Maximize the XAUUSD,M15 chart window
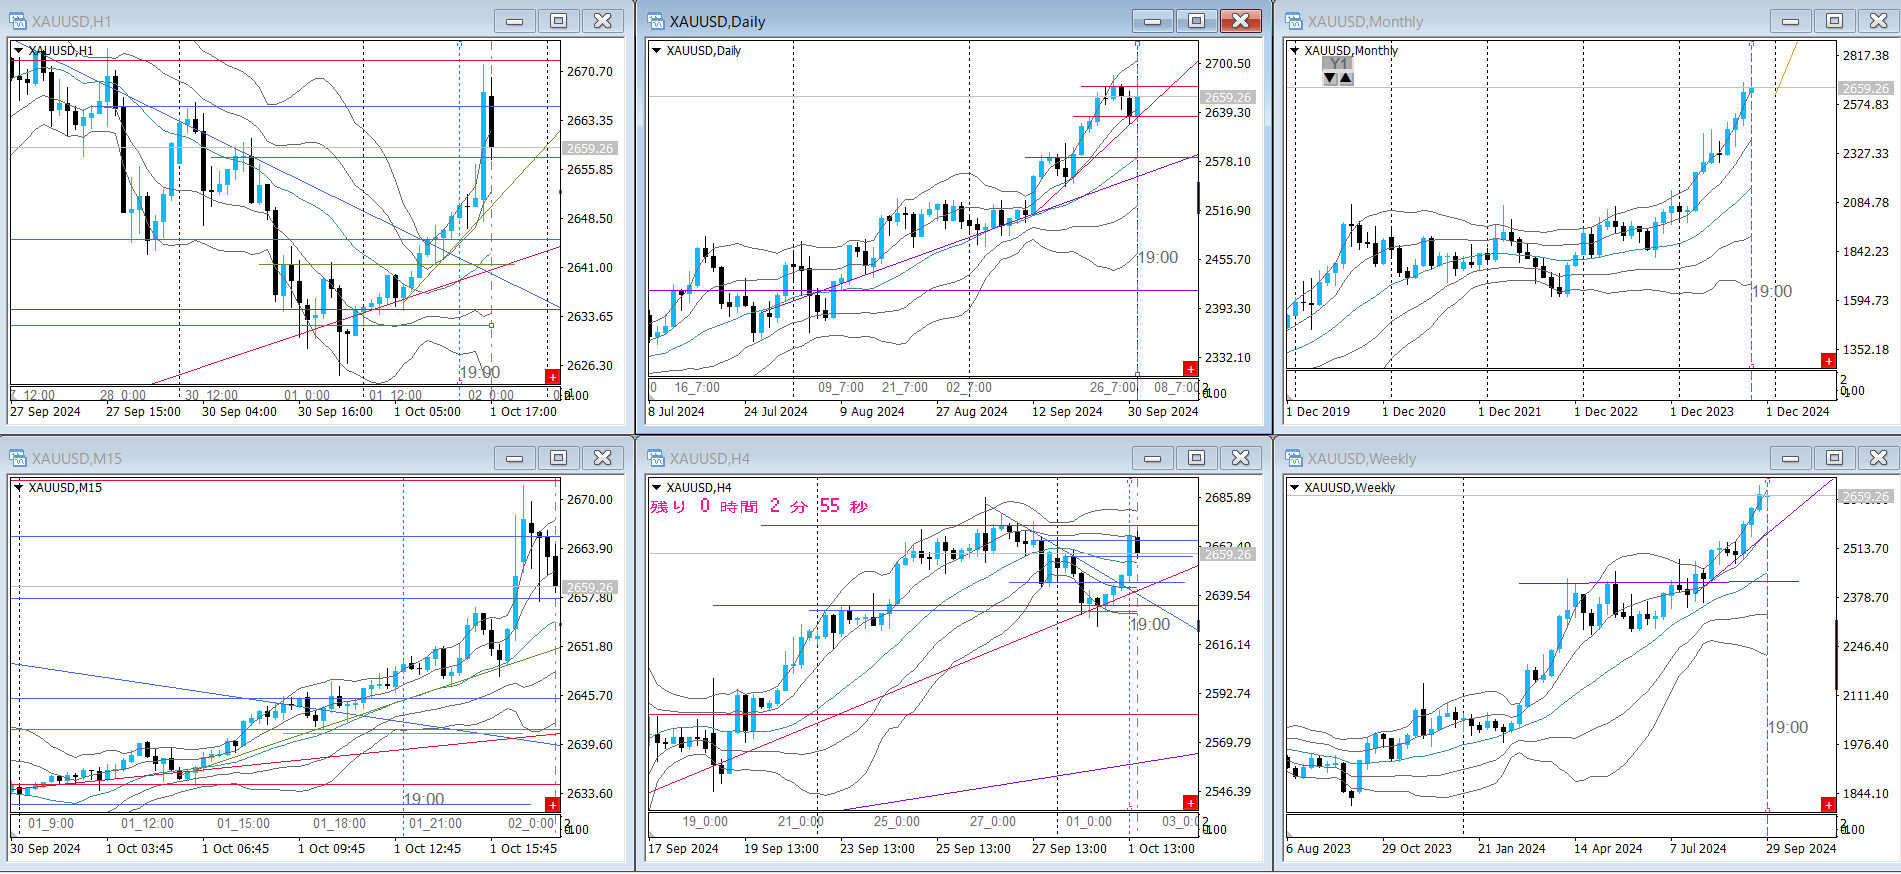 [558, 458]
